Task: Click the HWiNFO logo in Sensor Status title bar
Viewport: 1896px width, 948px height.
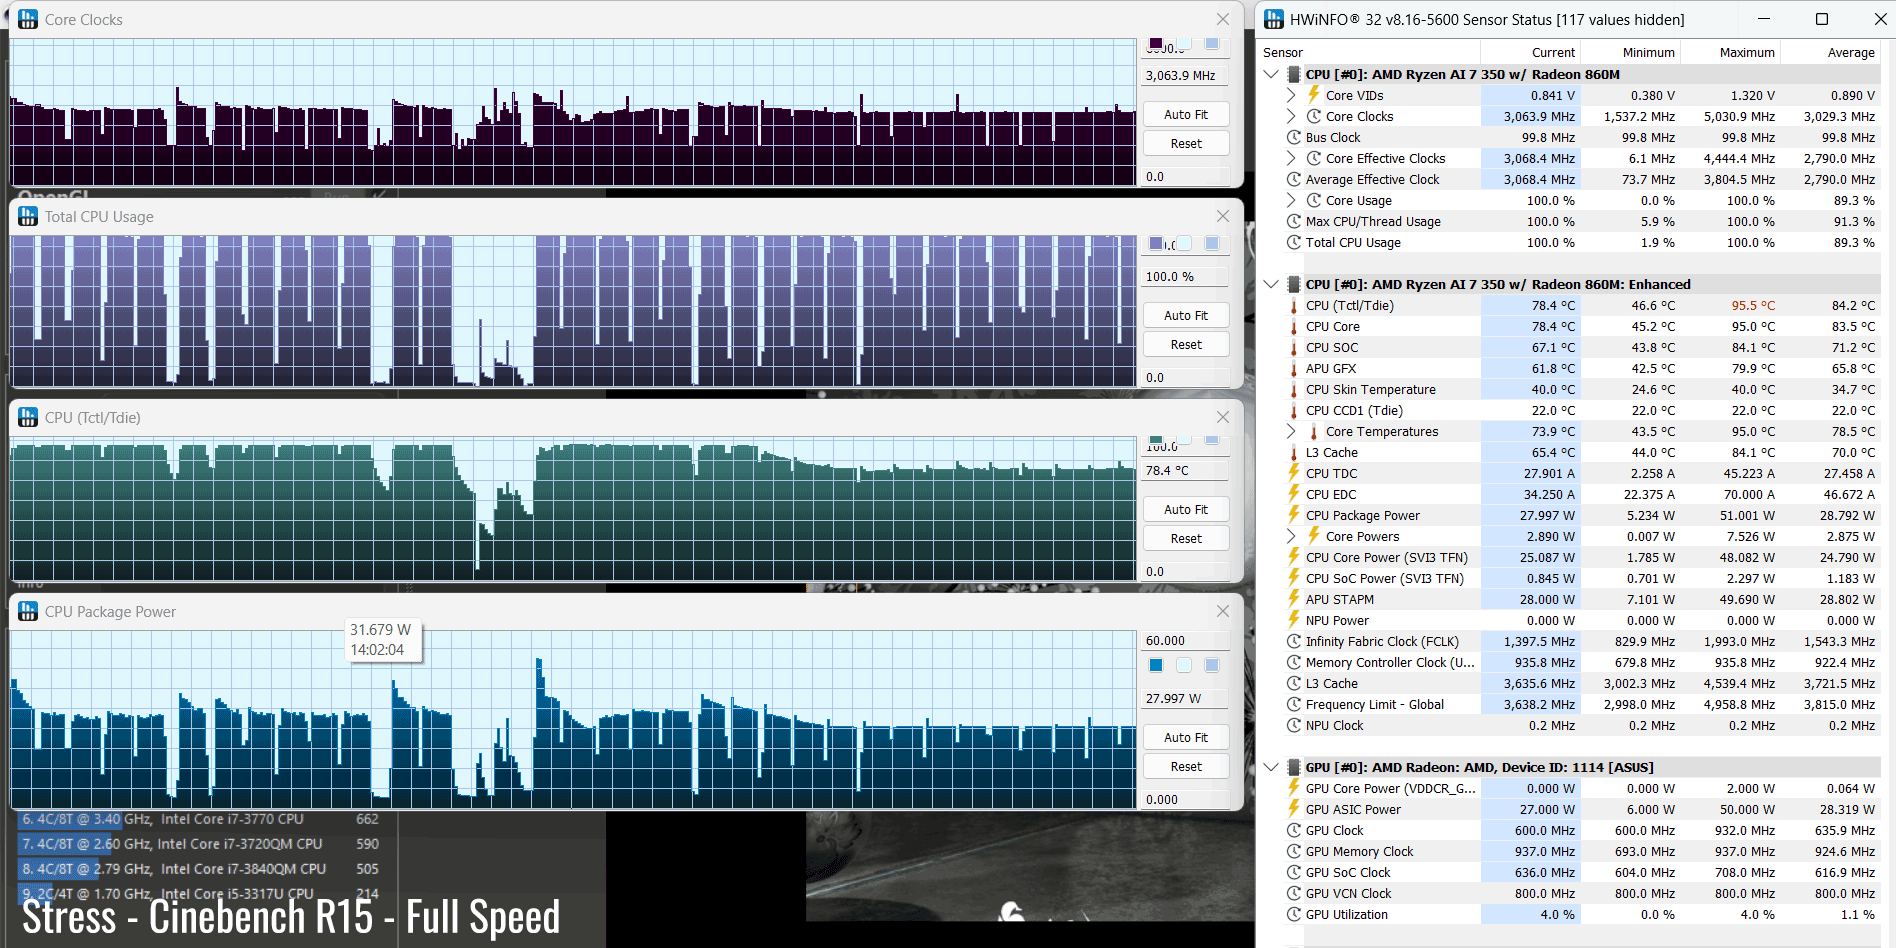Action: pyautogui.click(x=1274, y=19)
